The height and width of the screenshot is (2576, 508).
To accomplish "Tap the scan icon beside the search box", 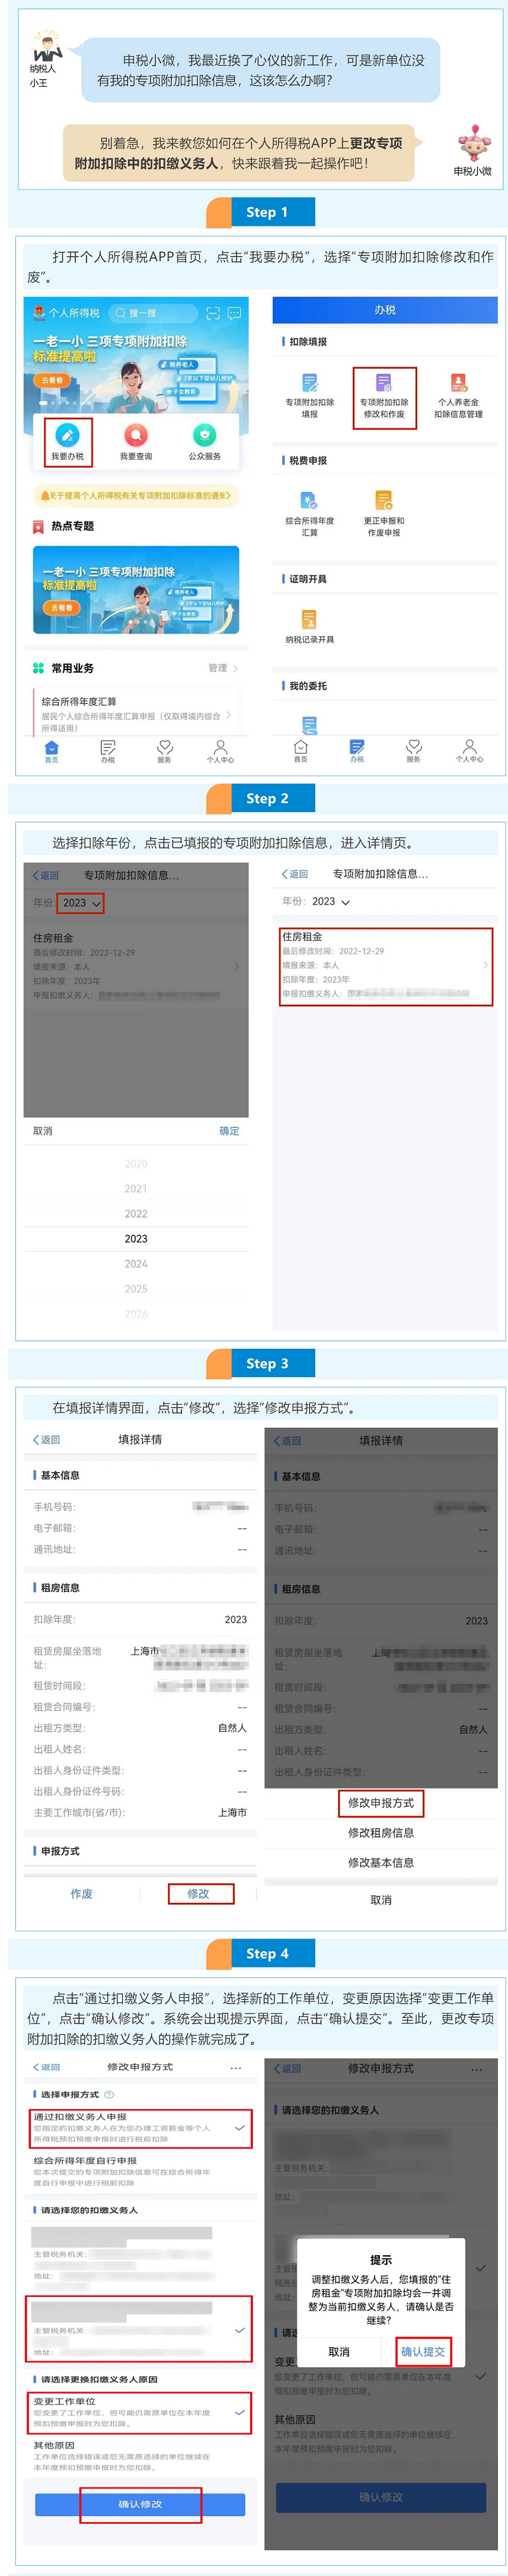I will pyautogui.click(x=212, y=313).
